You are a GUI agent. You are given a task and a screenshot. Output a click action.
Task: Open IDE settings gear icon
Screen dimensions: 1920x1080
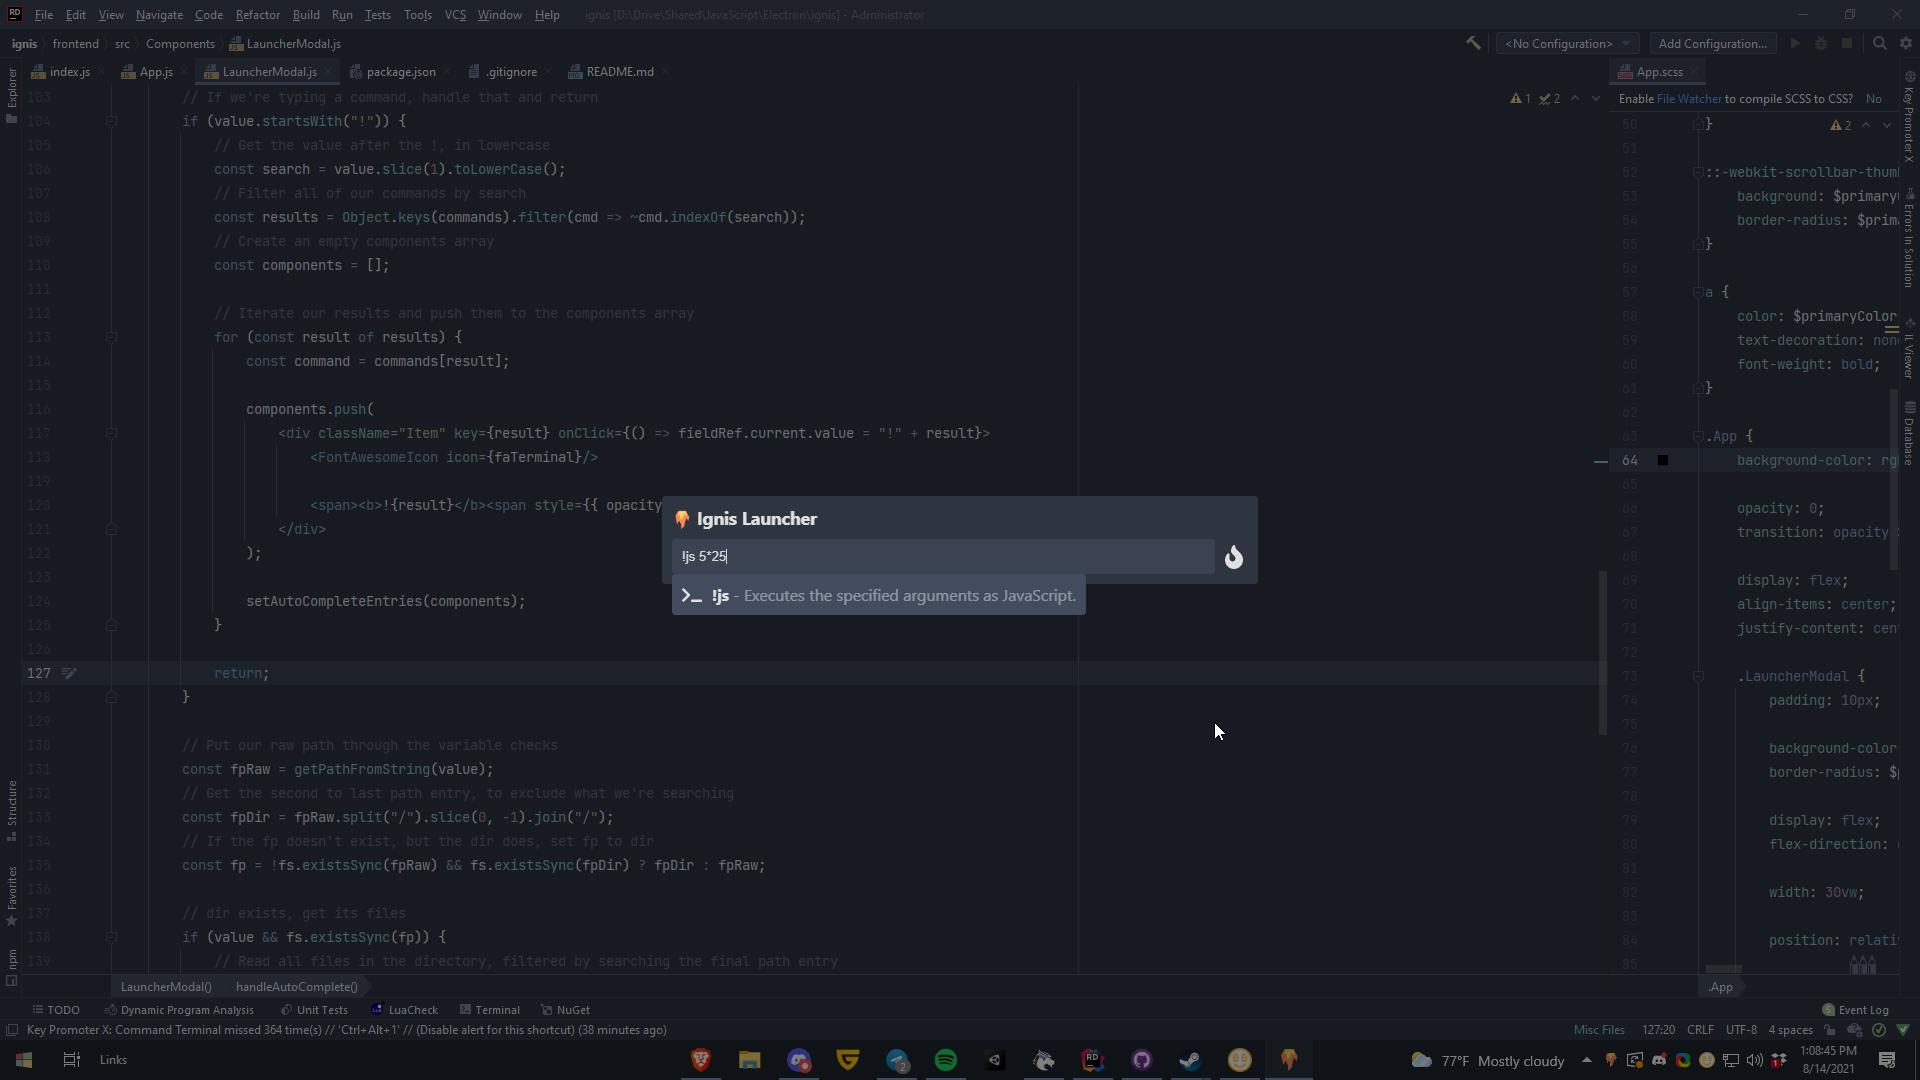click(x=1906, y=43)
